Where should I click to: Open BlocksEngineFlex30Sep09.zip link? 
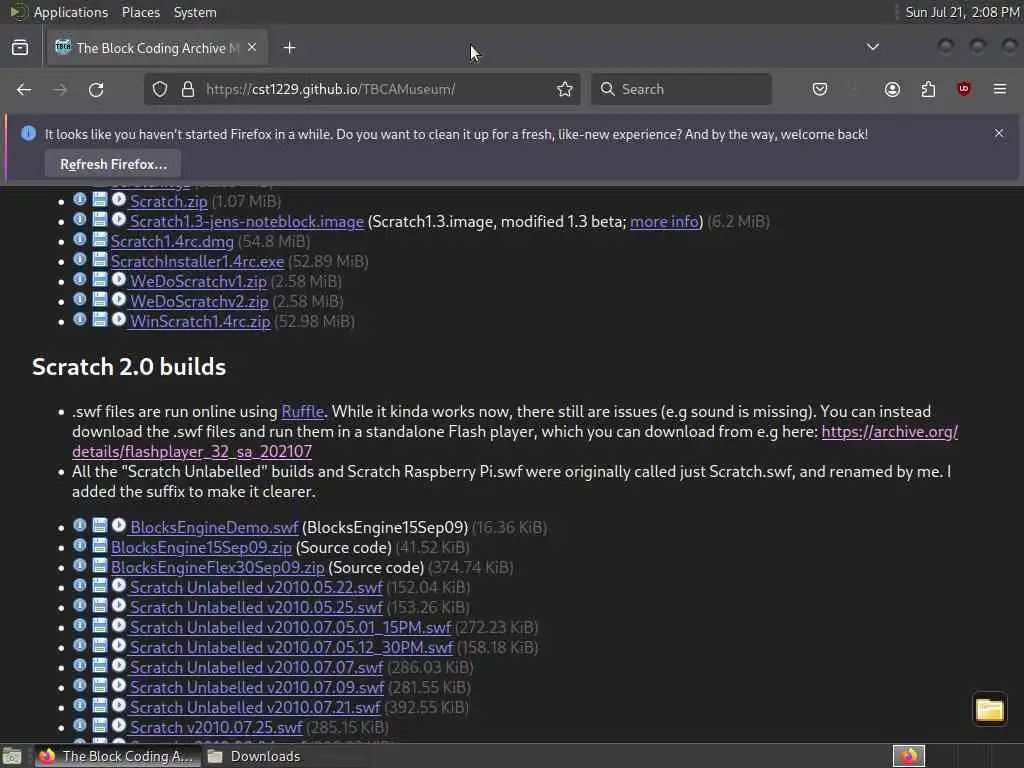click(217, 568)
